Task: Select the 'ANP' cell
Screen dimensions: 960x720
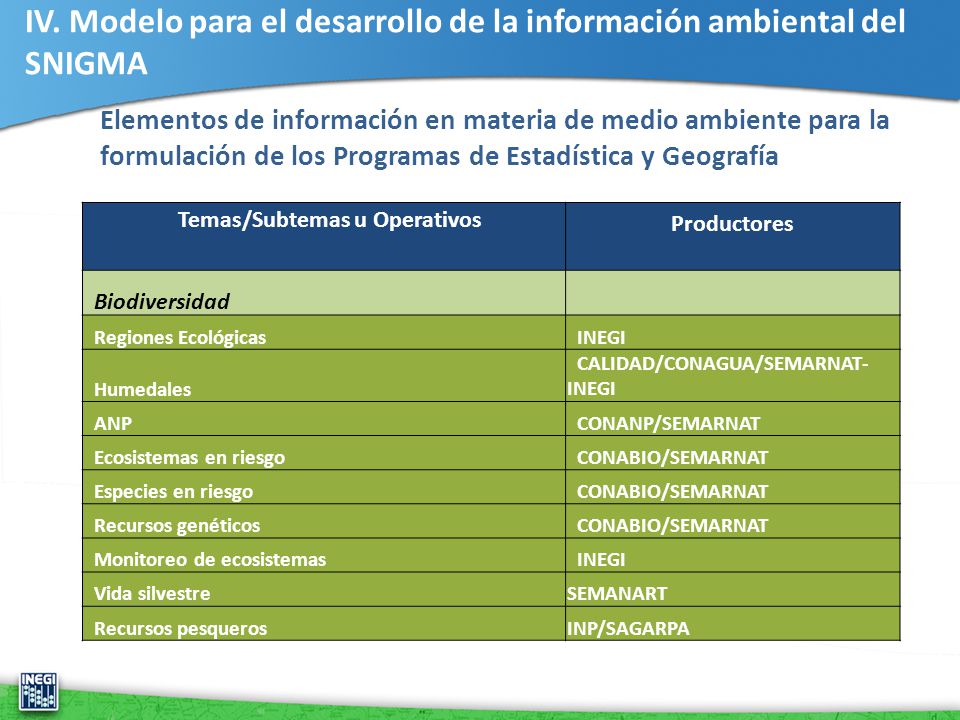Action: coord(324,419)
